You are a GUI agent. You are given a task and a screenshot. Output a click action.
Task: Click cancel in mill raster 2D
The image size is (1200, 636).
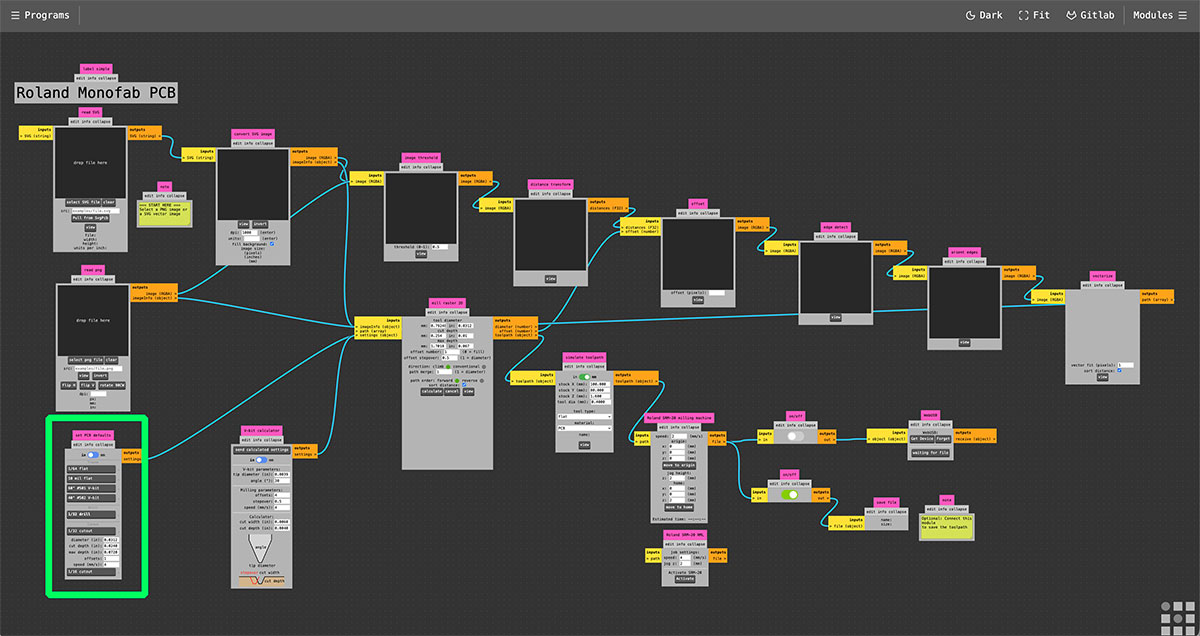pos(452,392)
